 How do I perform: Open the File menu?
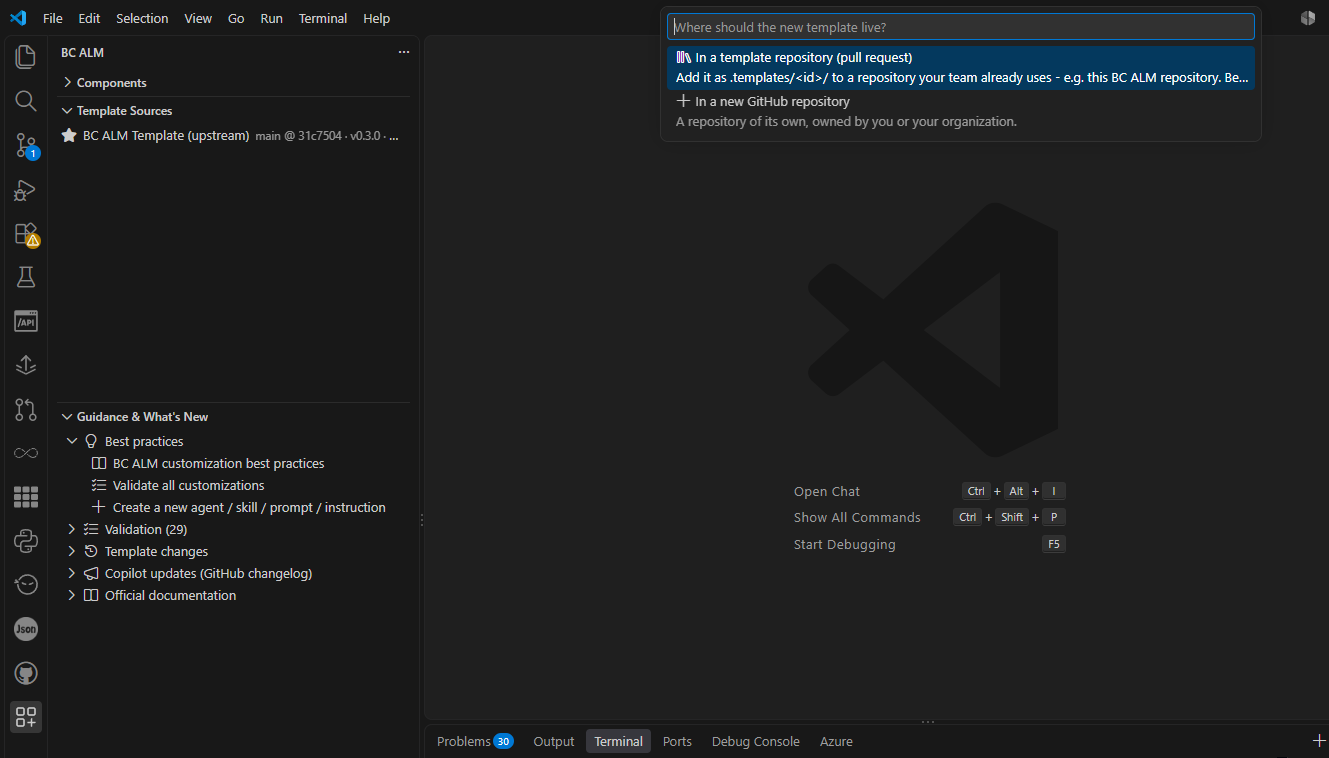pyautogui.click(x=53, y=18)
